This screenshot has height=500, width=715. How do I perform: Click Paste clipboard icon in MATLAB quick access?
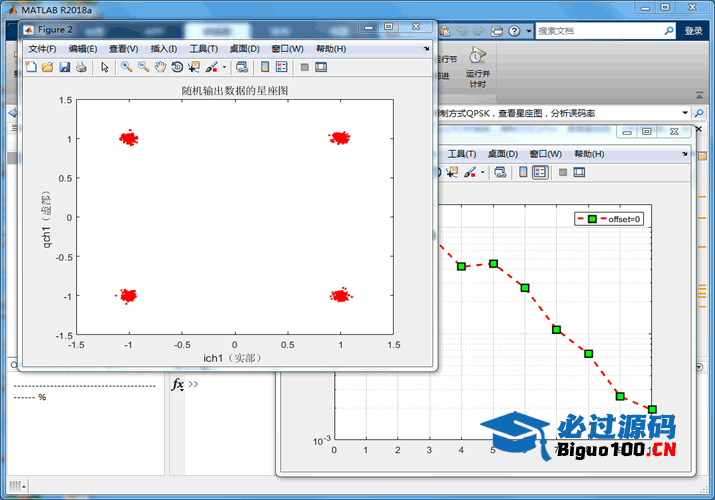coord(445,31)
